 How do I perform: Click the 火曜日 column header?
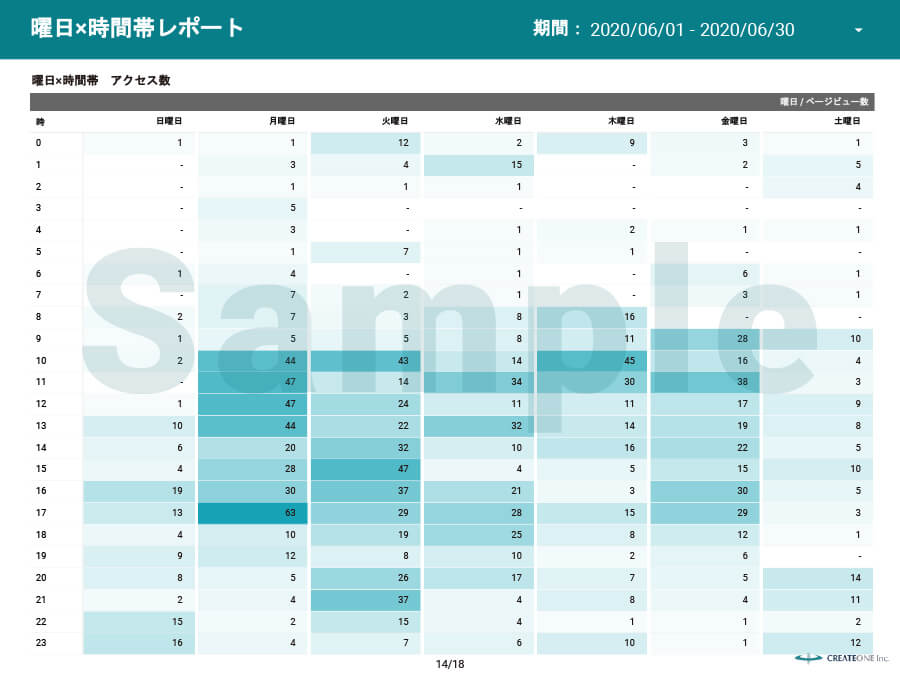393,120
